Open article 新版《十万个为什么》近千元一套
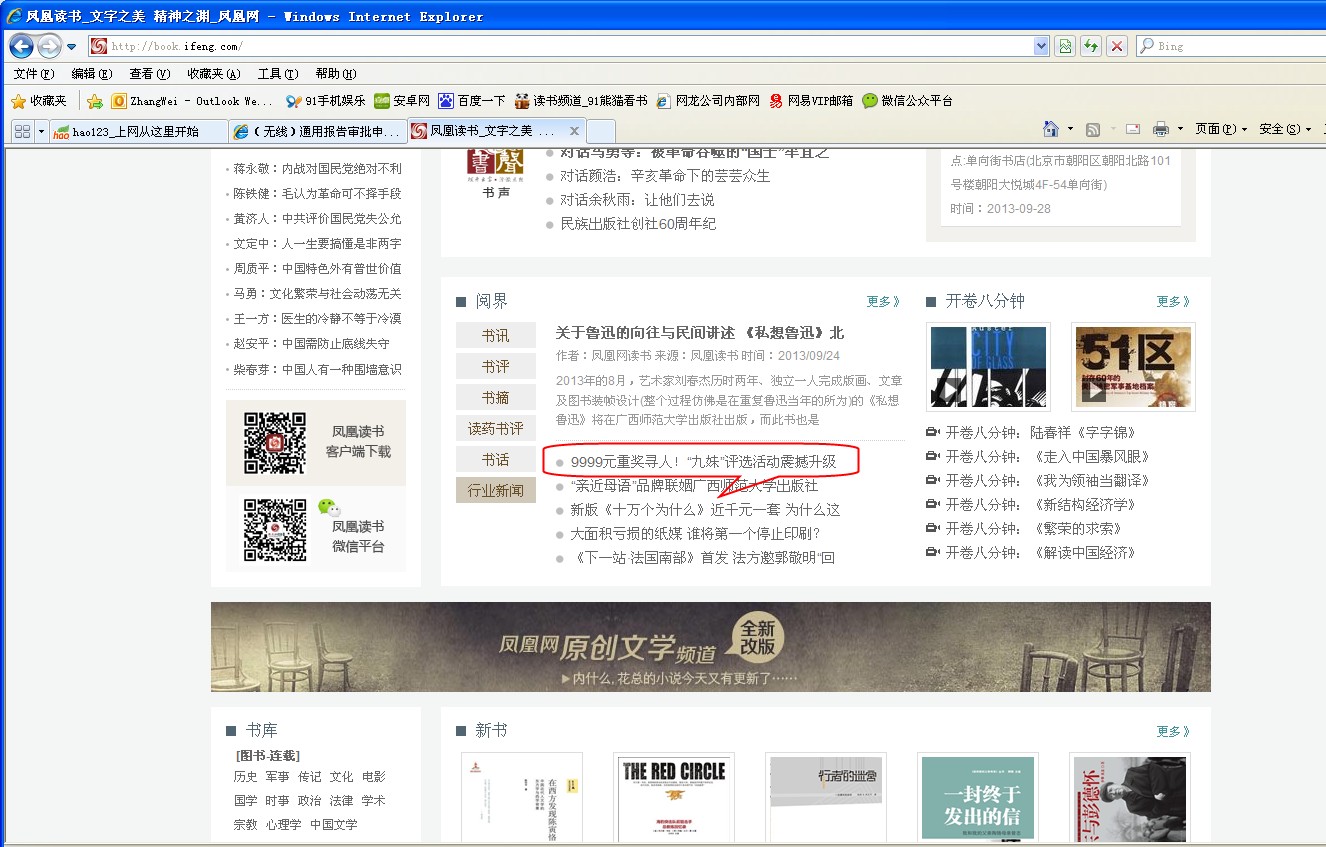 [705, 510]
